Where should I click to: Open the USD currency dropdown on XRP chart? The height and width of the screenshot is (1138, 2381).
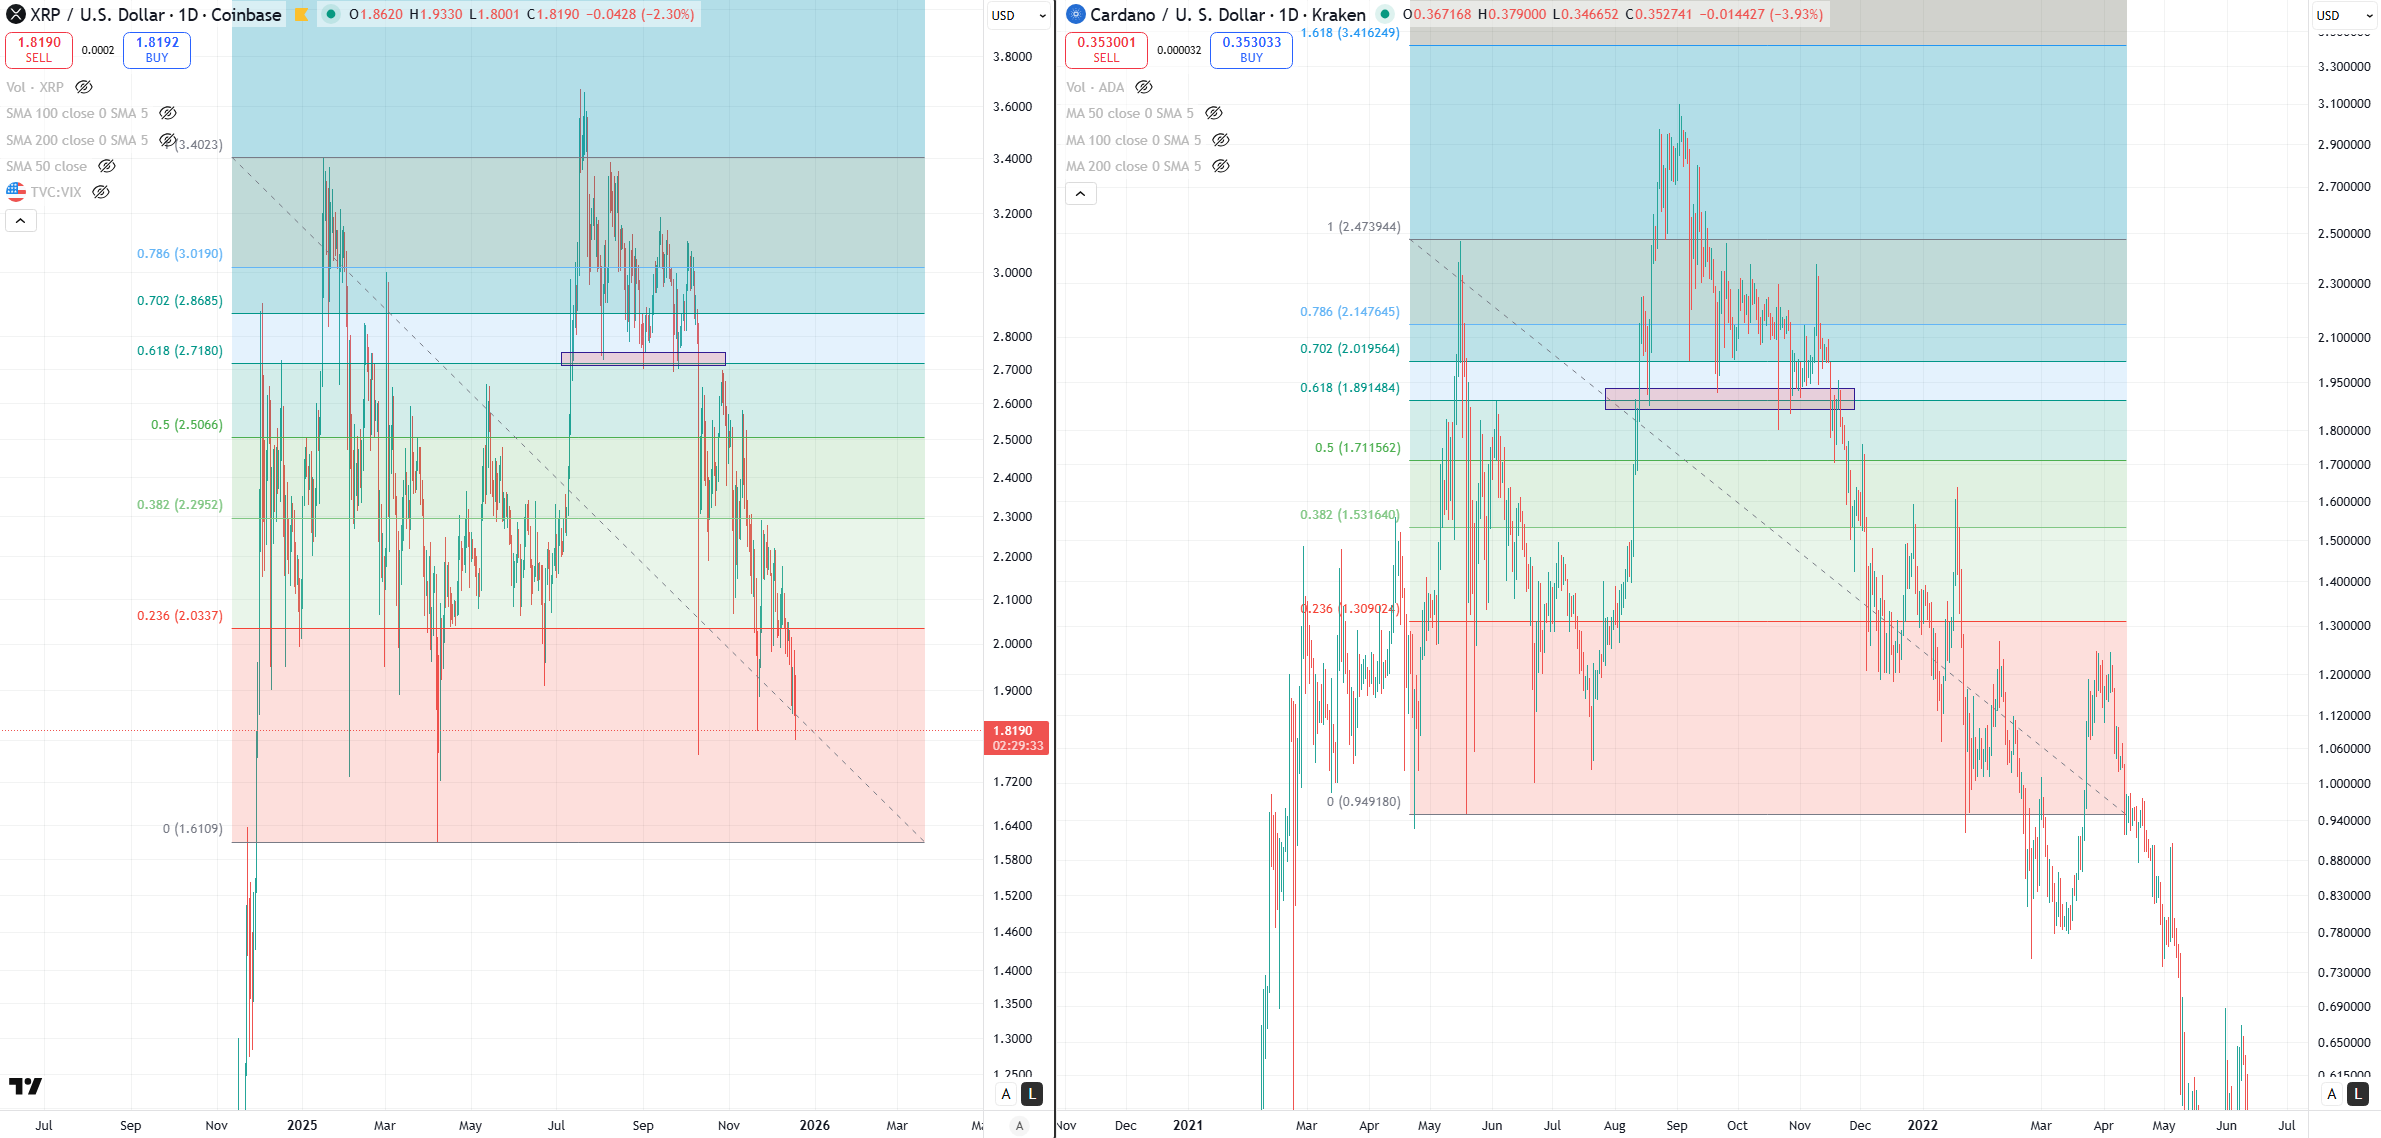tap(1016, 16)
